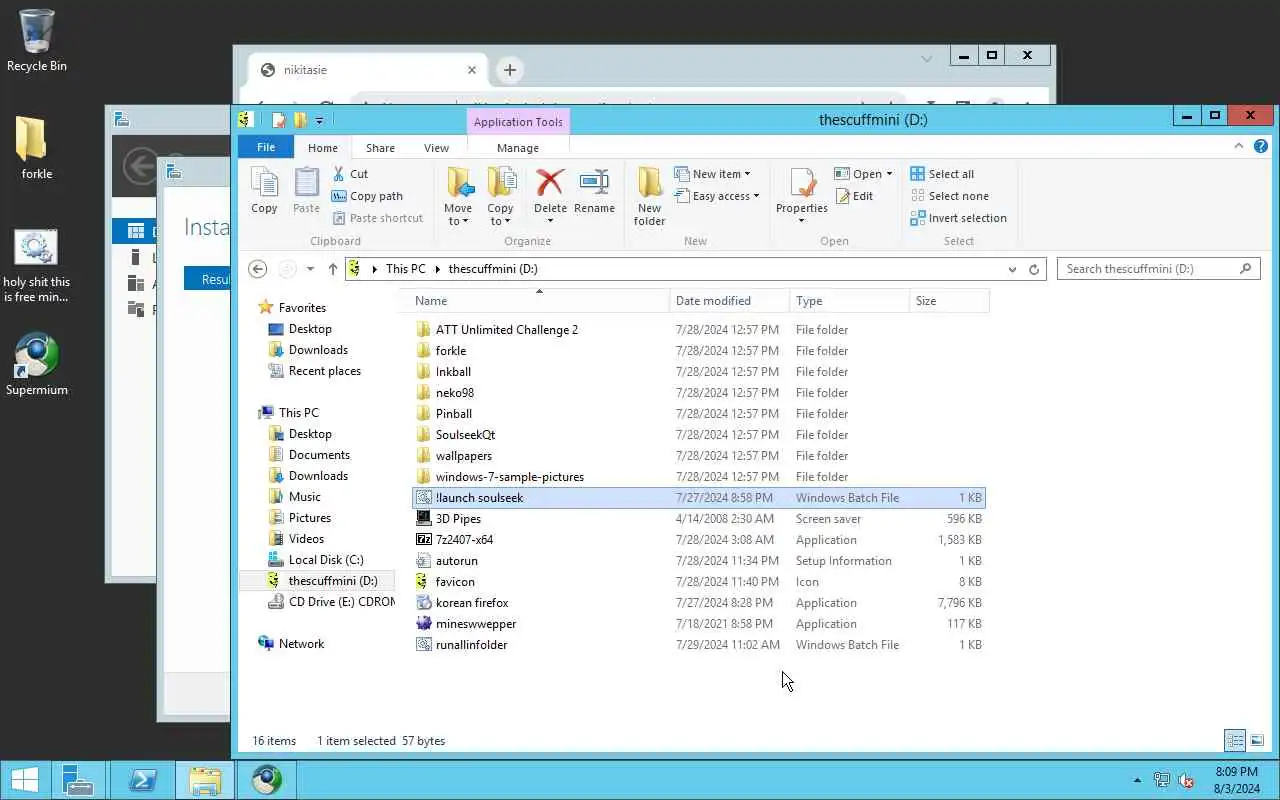
Task: Open a new tab in the browser window
Action: pos(510,70)
